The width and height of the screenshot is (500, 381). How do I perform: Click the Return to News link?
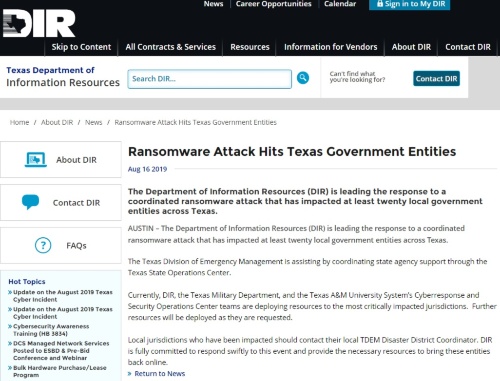coord(159,374)
